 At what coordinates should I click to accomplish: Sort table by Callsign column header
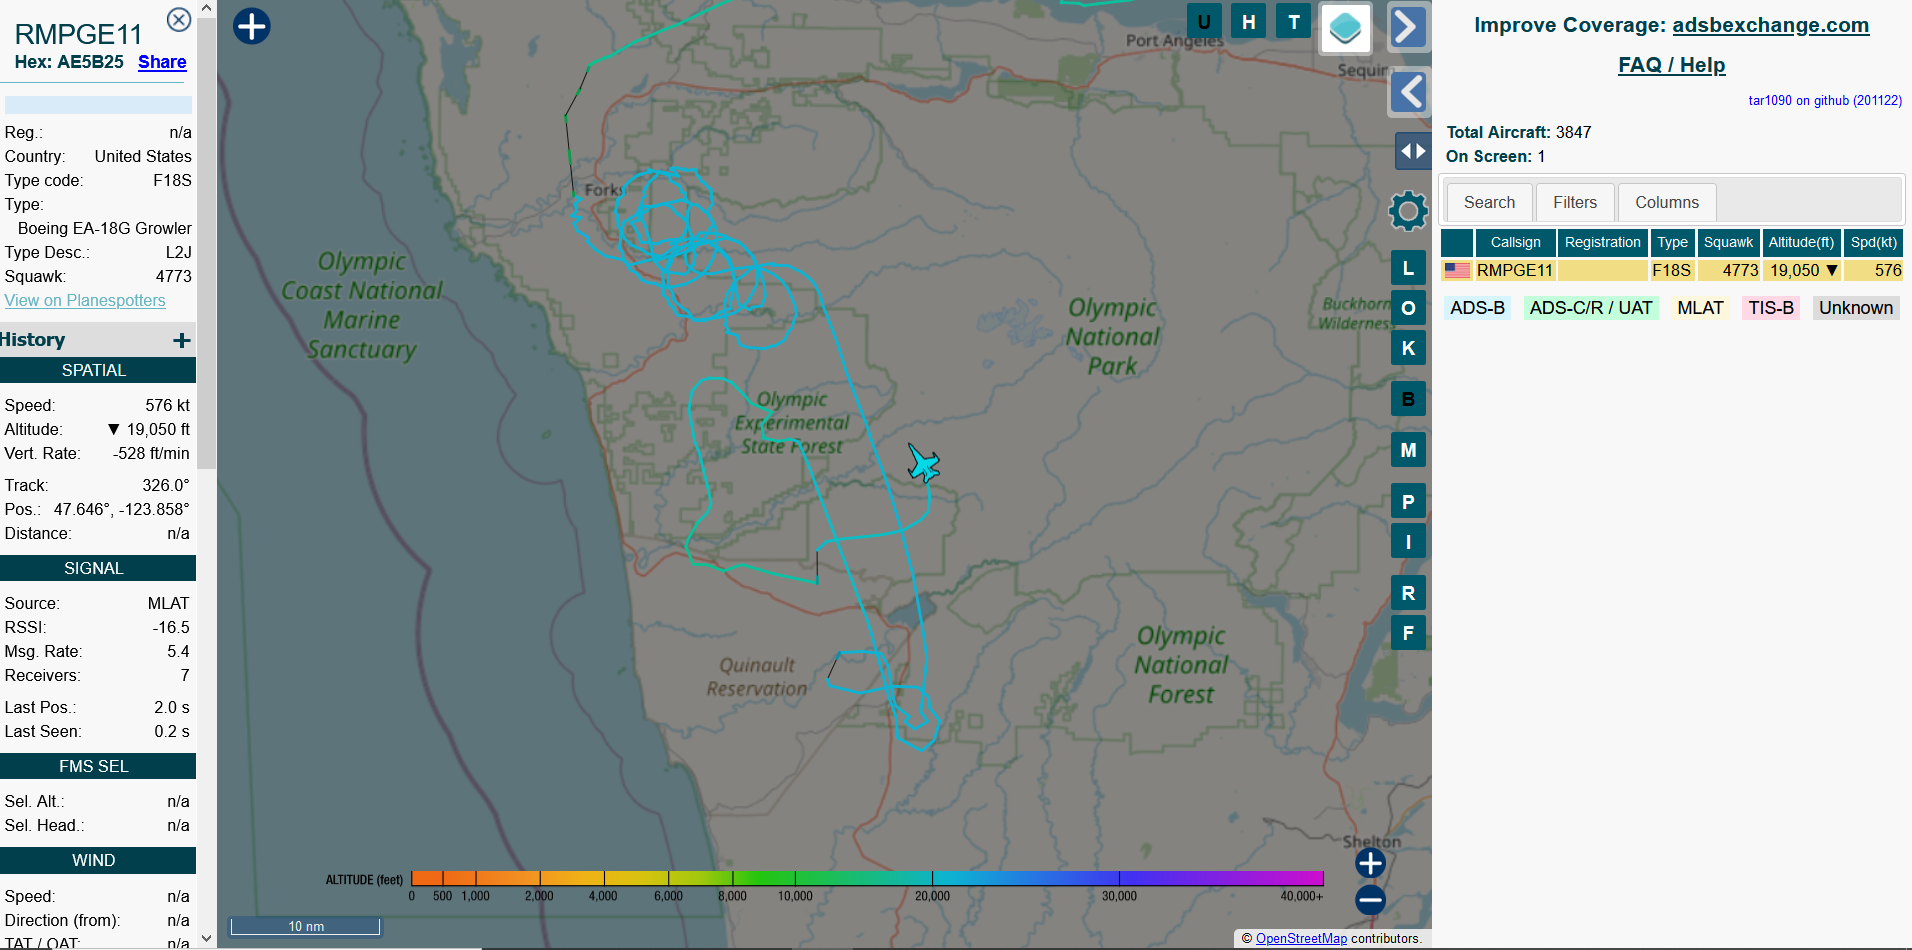[1515, 242]
